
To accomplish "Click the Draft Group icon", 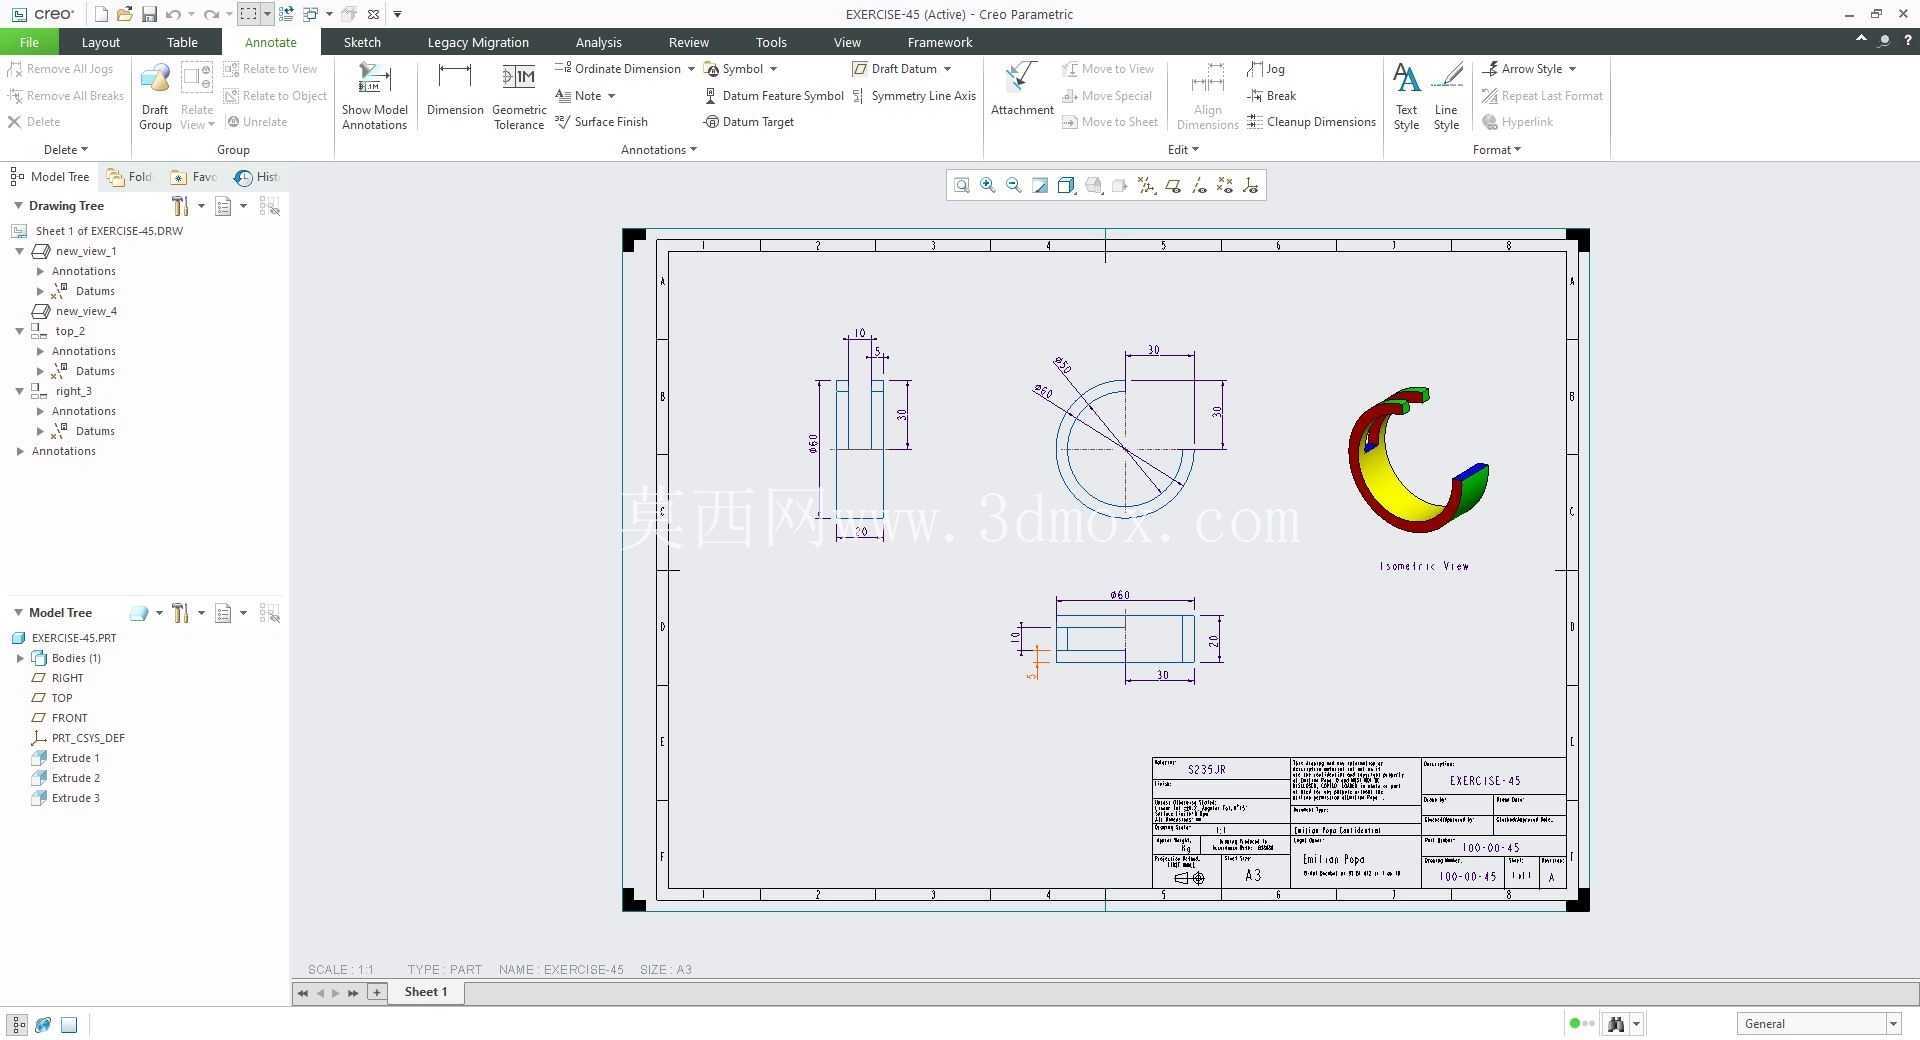I will click(x=155, y=96).
